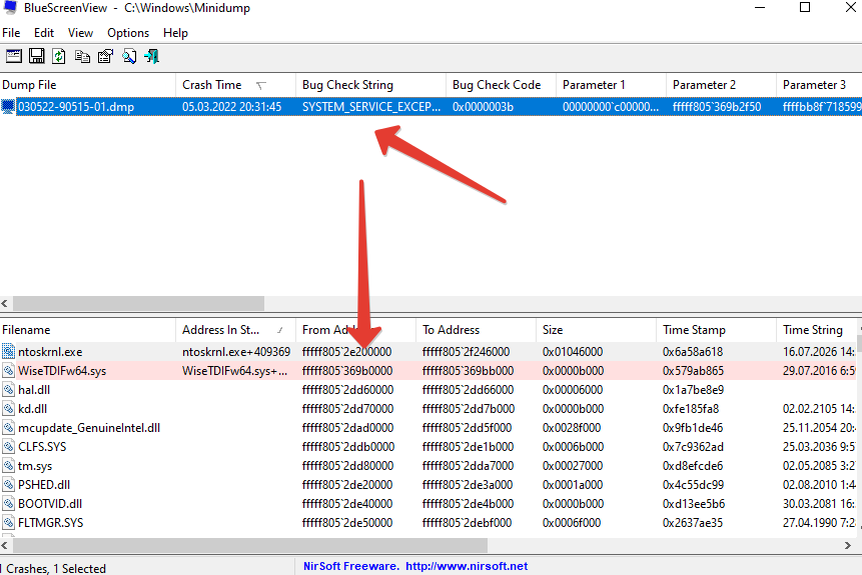Click the BOOTVID.dll file icon
This screenshot has height=575, width=862.
[8, 504]
